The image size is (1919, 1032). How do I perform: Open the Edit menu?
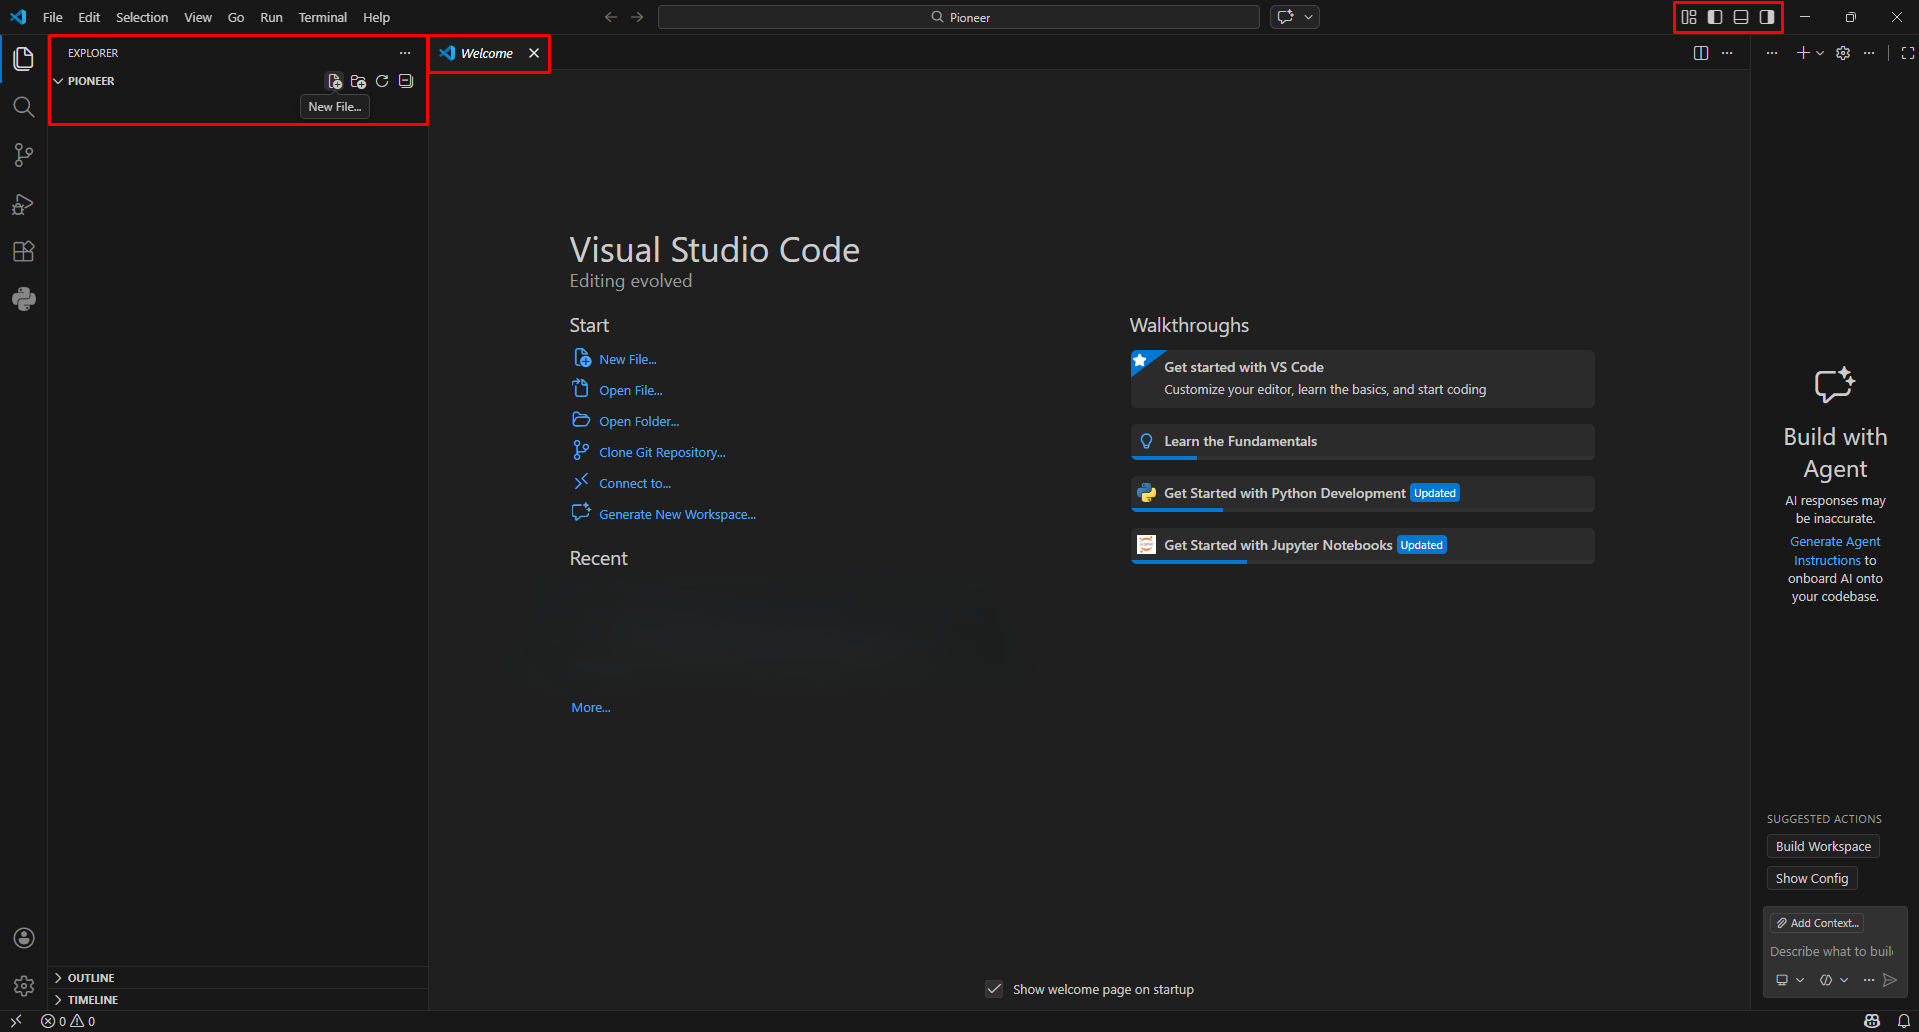click(x=89, y=17)
